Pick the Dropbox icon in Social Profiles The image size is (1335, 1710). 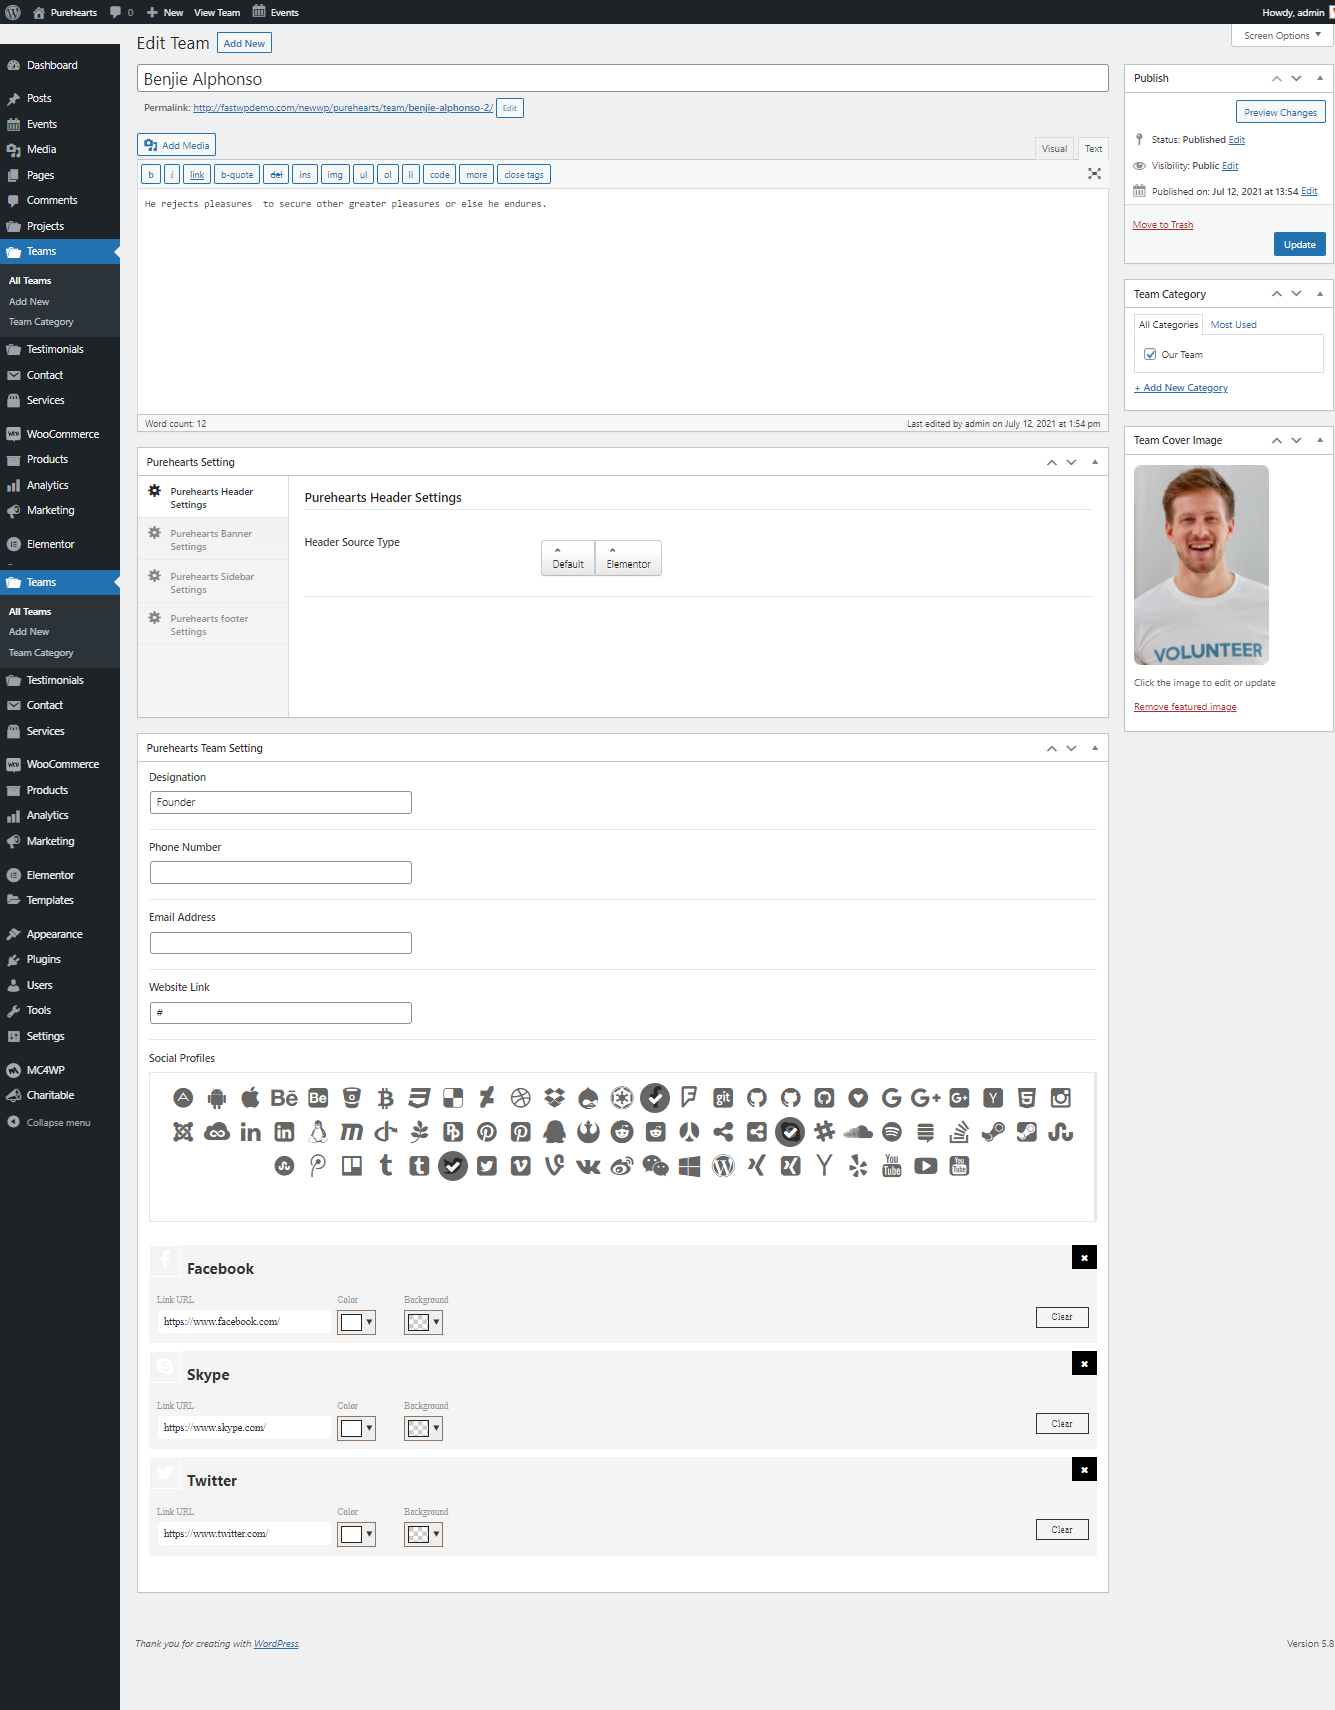(x=554, y=1098)
